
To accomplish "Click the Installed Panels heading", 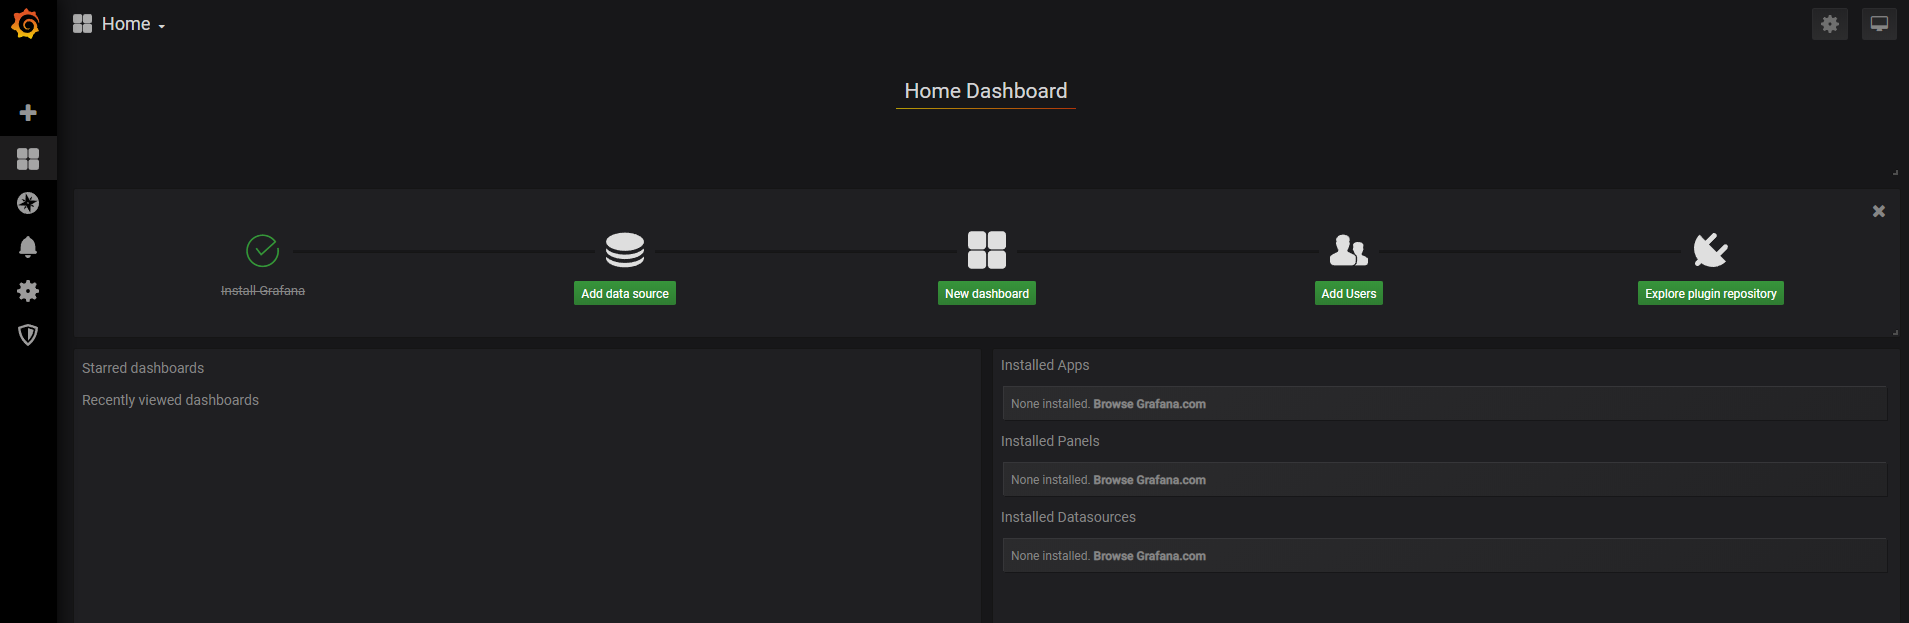I will point(1050,441).
